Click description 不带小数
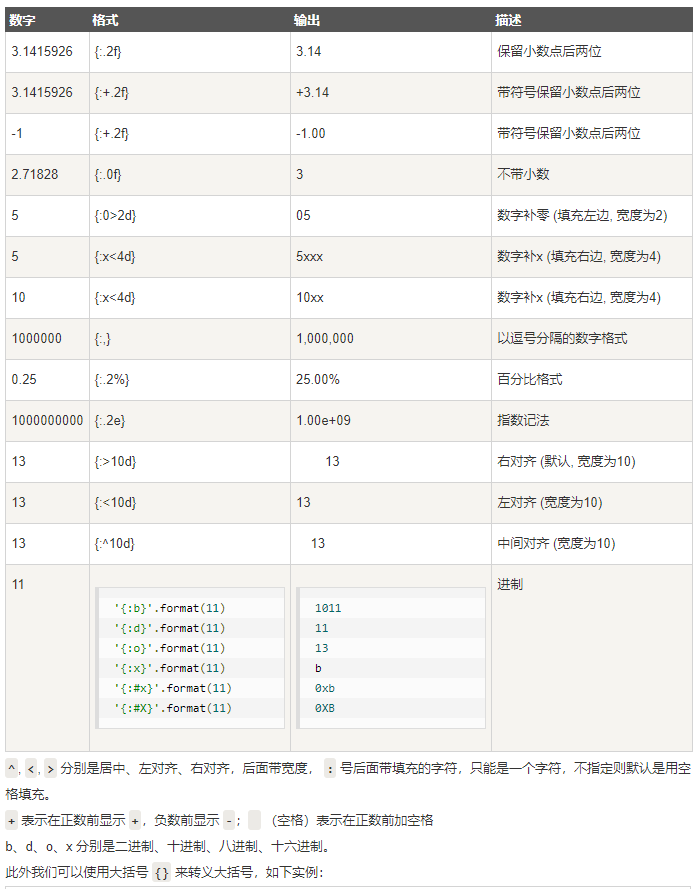This screenshot has width=700, height=889. 523,175
